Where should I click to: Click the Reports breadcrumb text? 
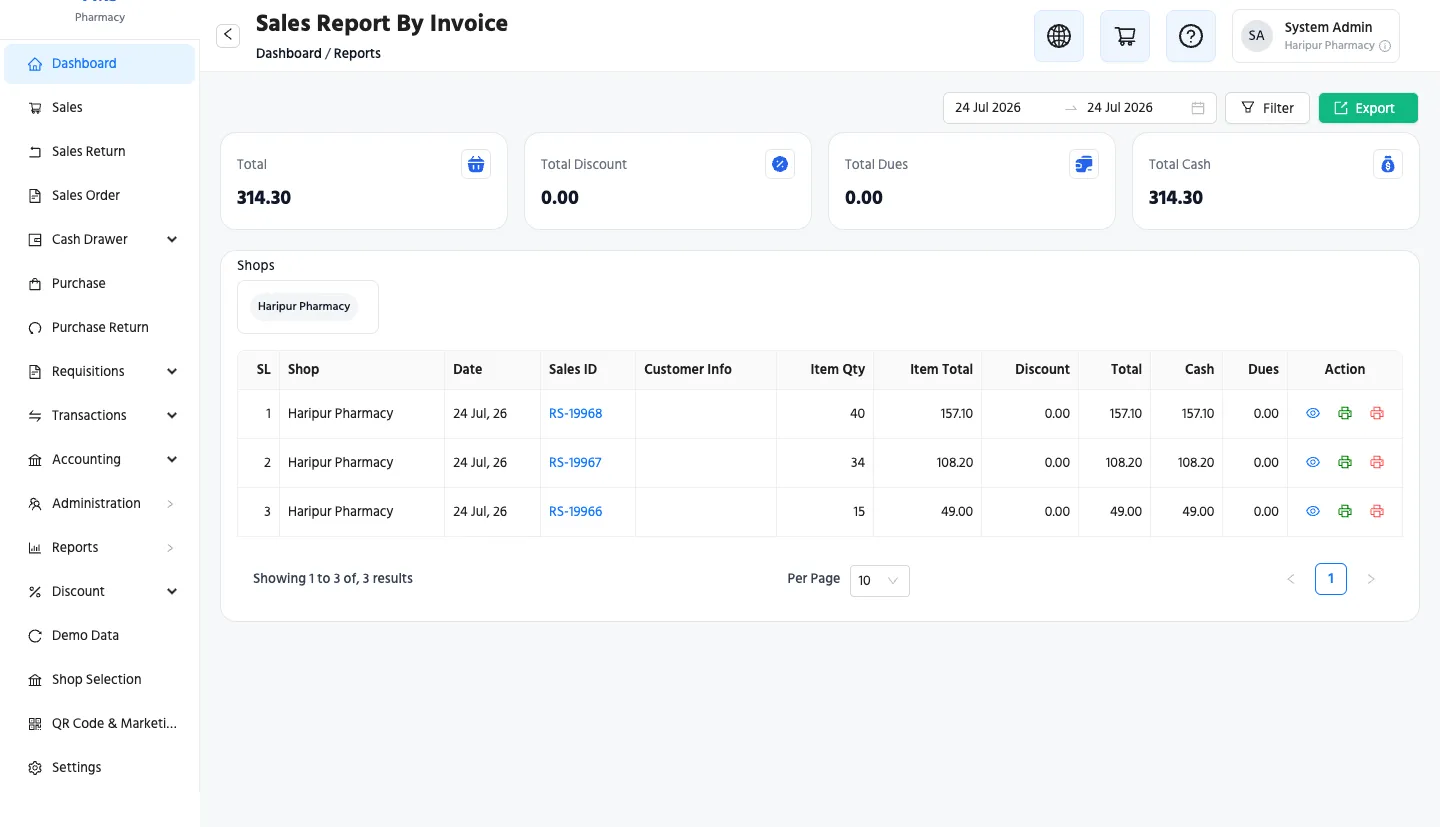[x=357, y=53]
